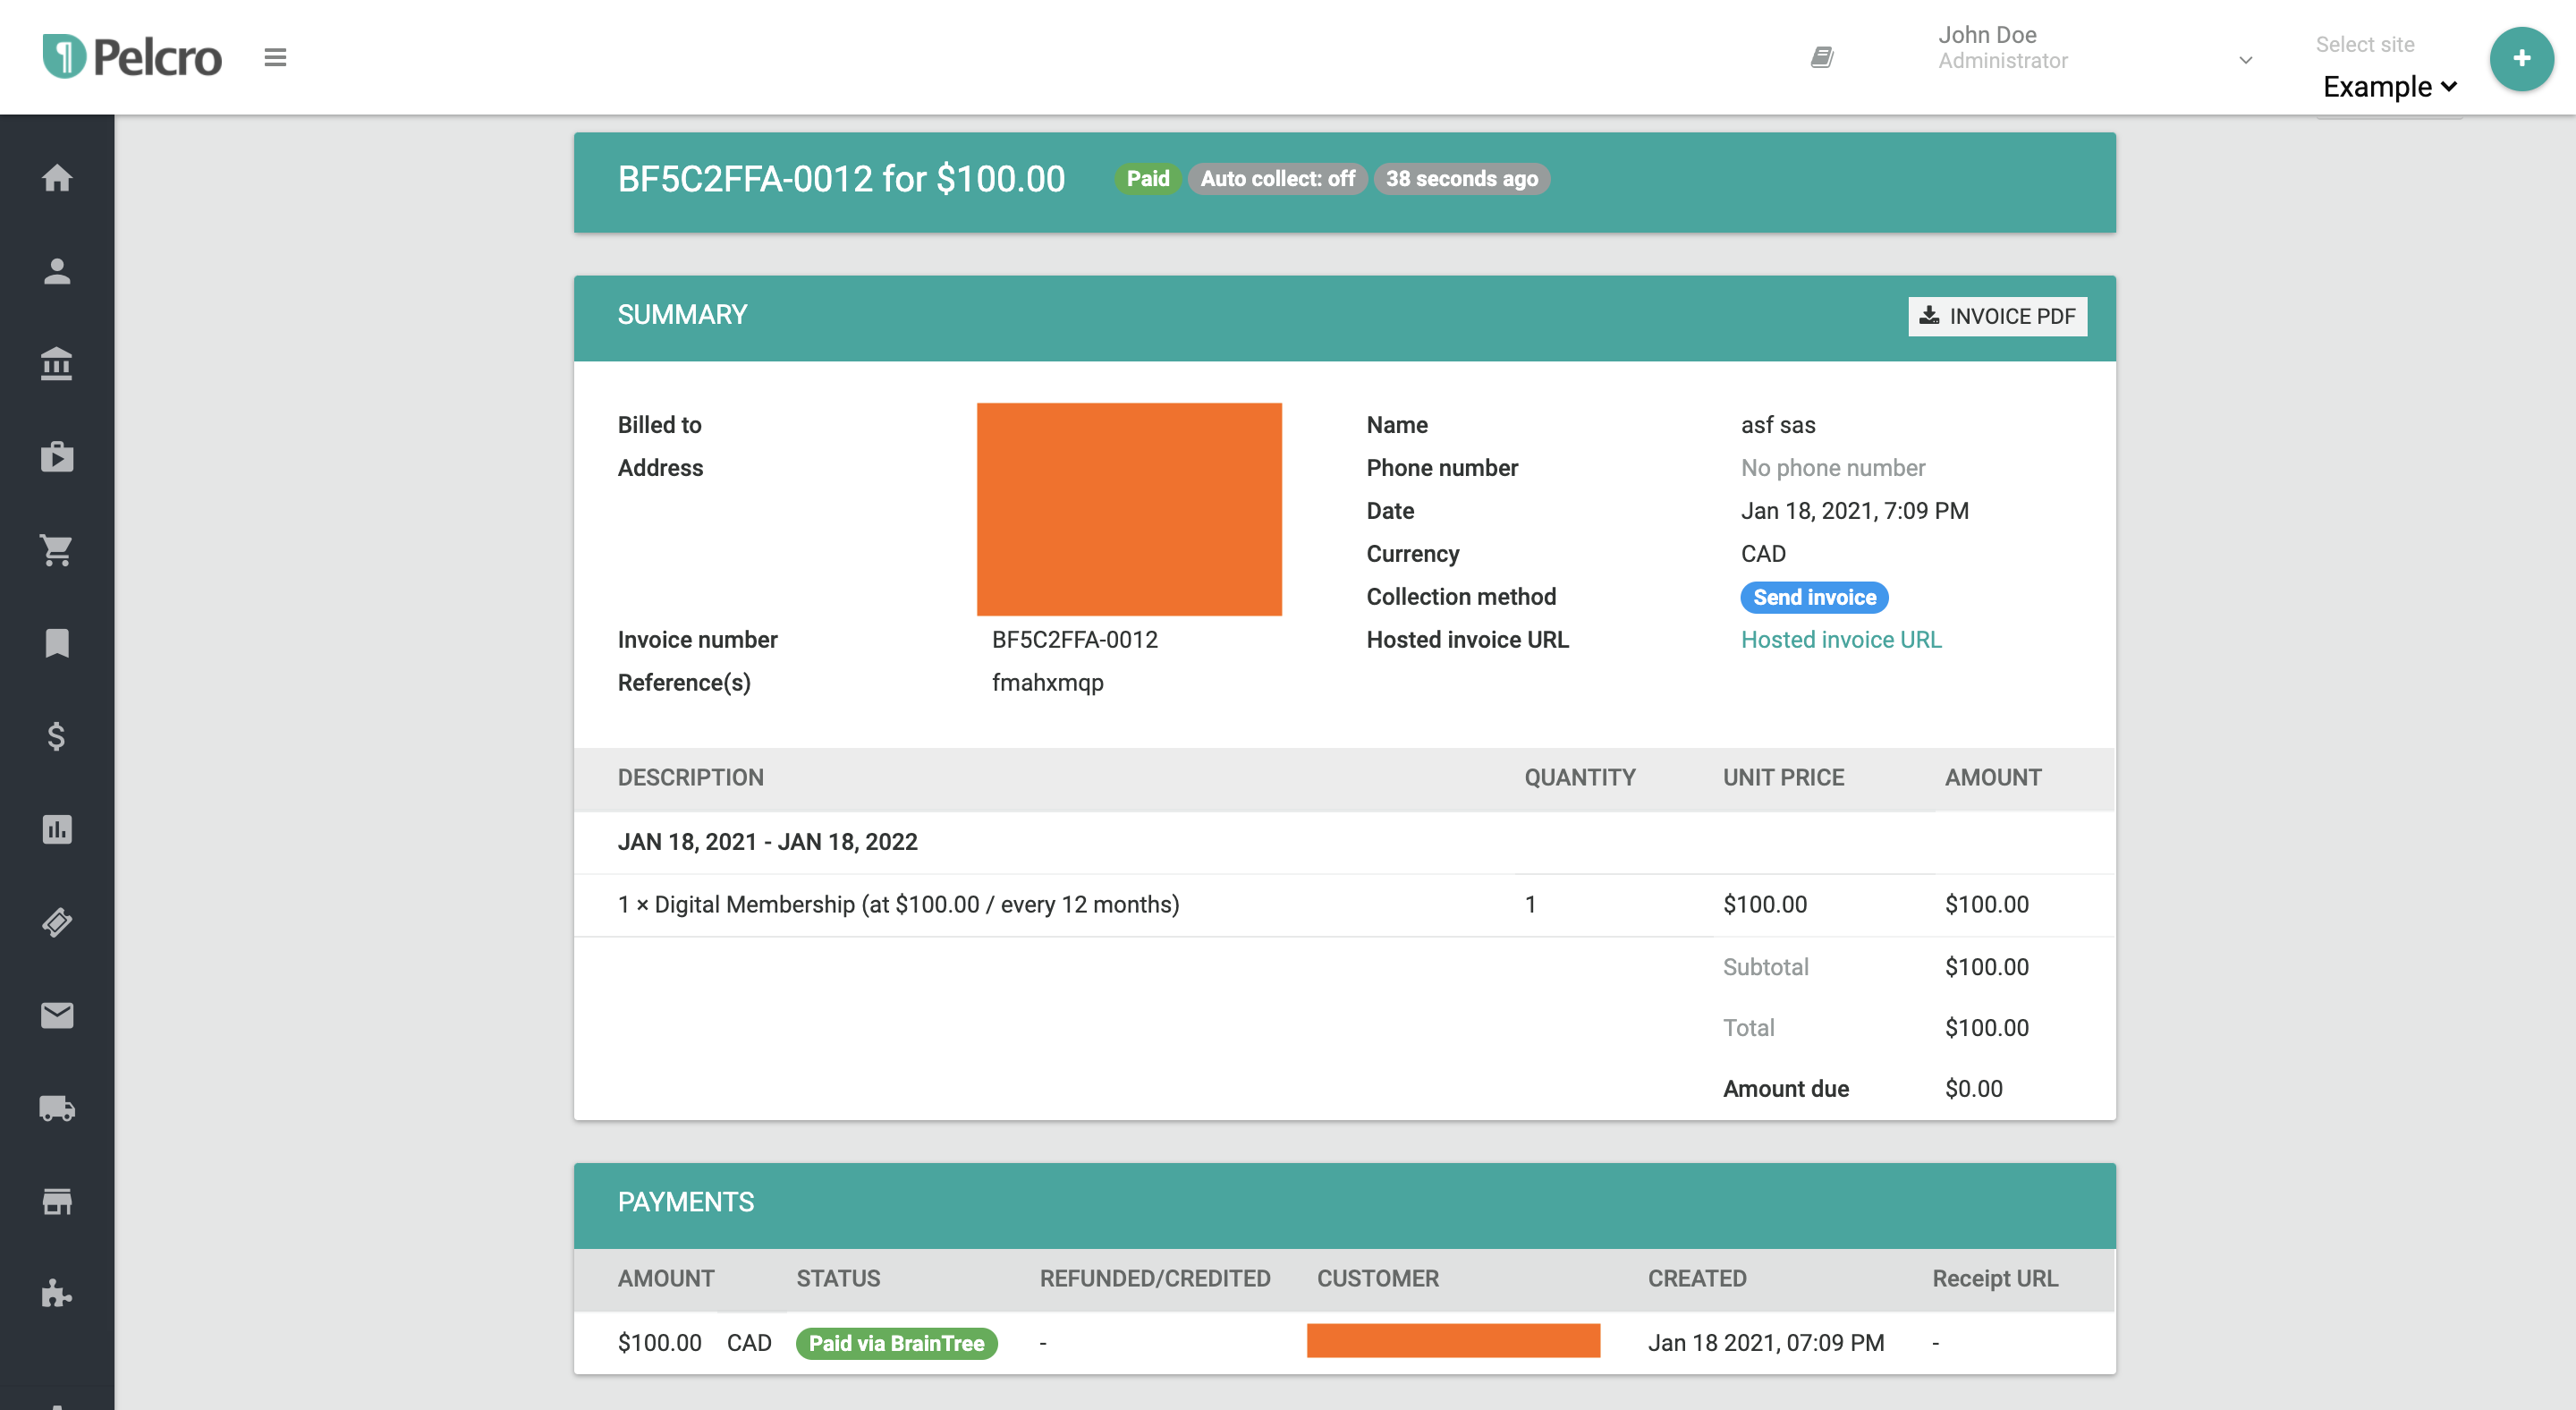Click the coupon ticket sidebar icon
2576x1410 pixels.
point(57,922)
